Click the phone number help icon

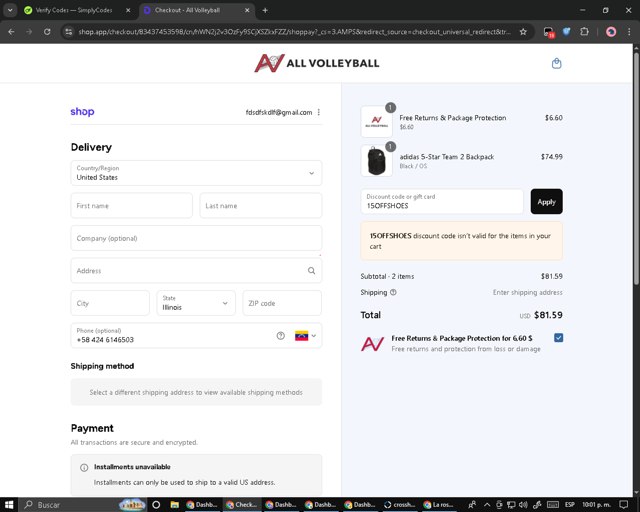[x=280, y=336]
